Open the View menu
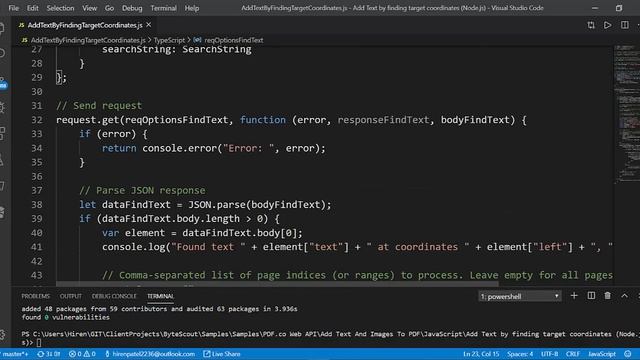Screen dimensions: 640x360 (89, 8)
